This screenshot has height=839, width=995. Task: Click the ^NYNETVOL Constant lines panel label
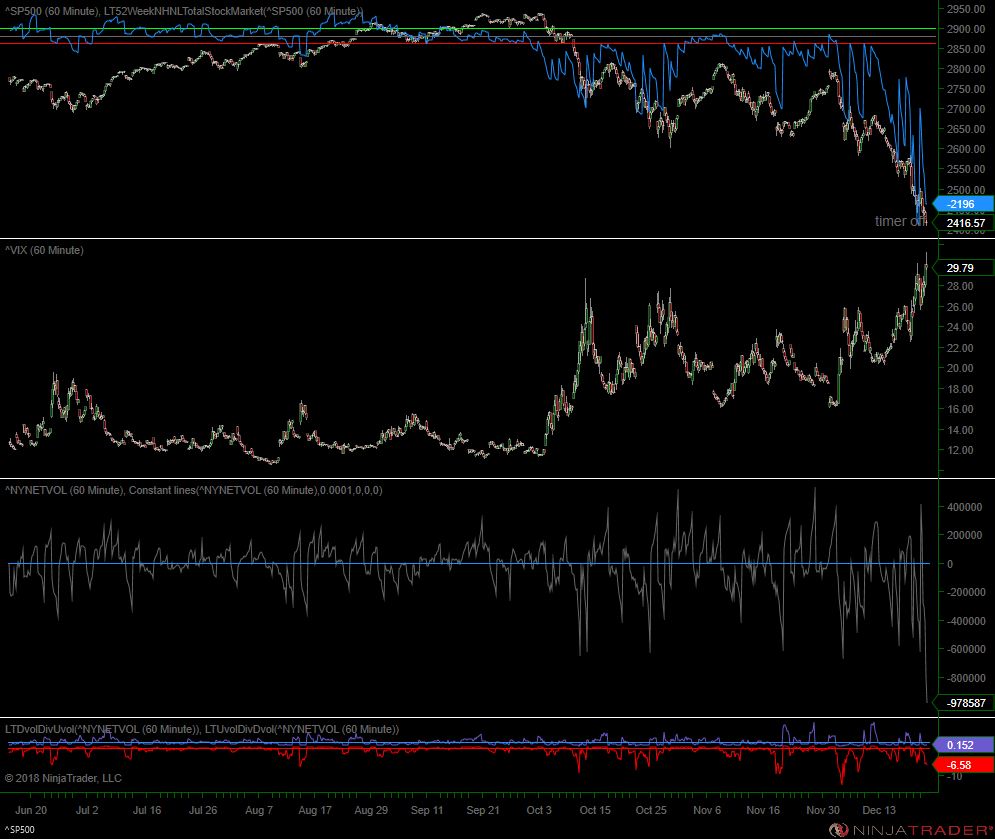point(194,490)
